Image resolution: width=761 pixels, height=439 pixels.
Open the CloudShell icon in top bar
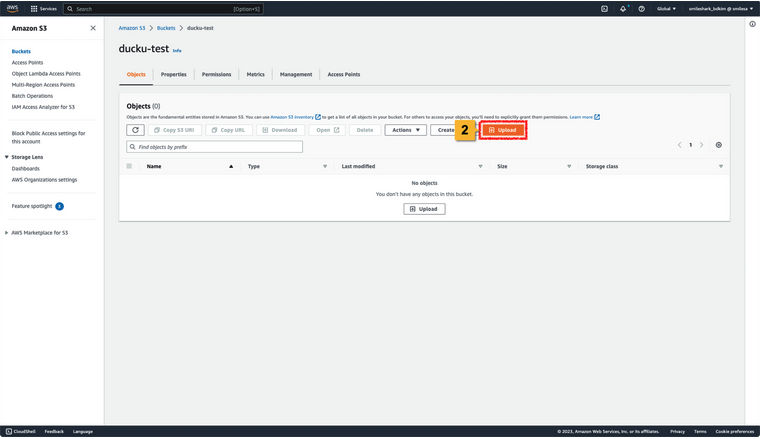(x=604, y=8)
